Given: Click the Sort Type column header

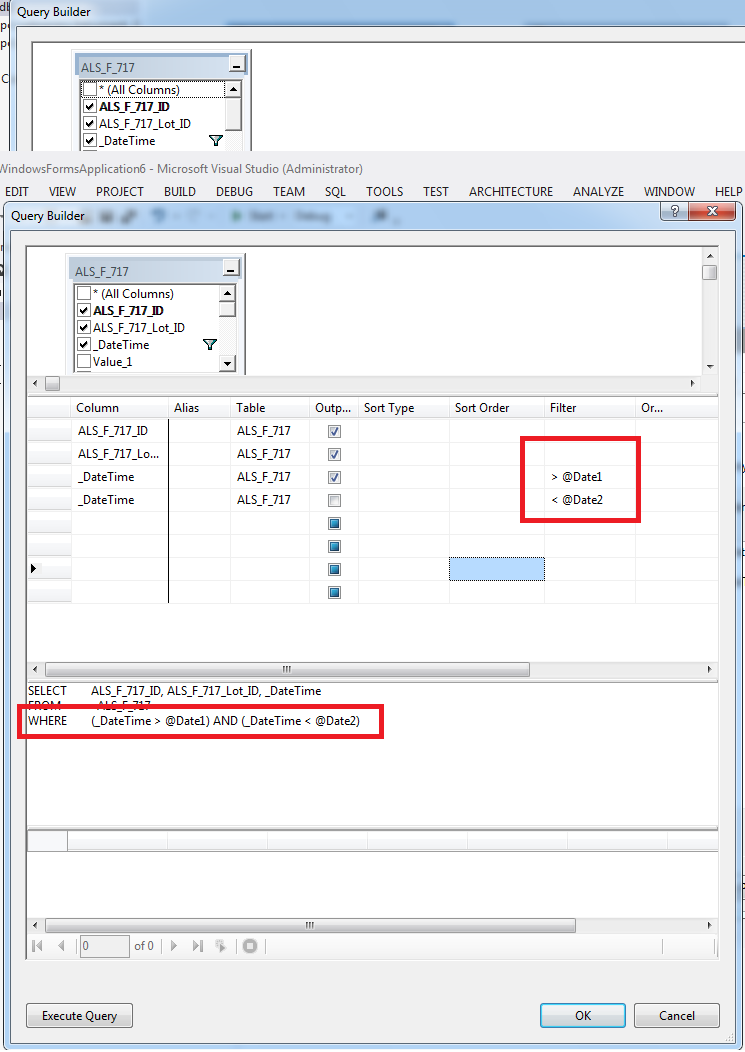Looking at the screenshot, I should [403, 407].
